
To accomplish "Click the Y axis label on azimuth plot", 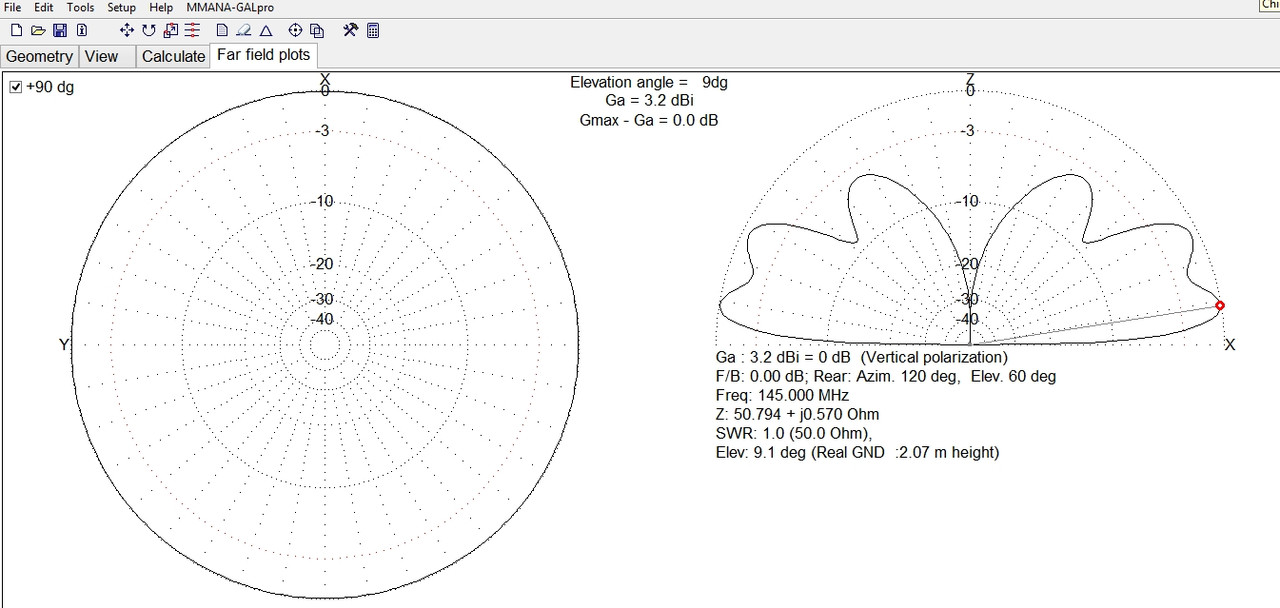I will 64,345.
